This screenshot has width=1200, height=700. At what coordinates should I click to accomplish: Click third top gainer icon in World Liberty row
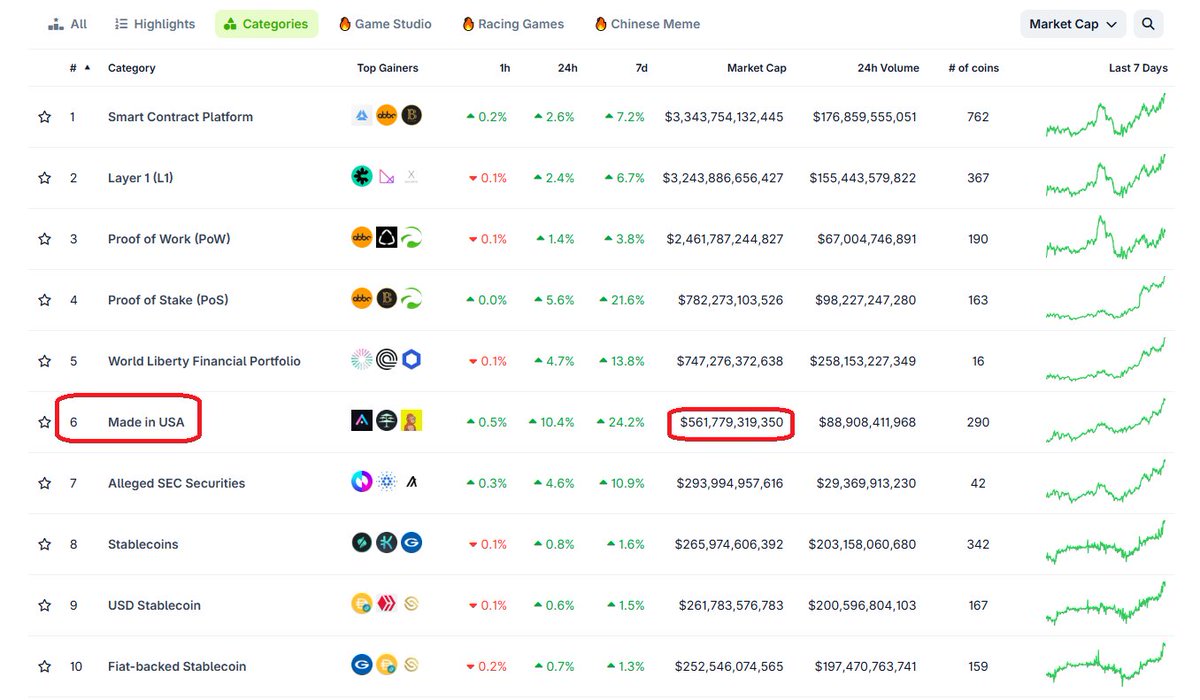tap(411, 360)
